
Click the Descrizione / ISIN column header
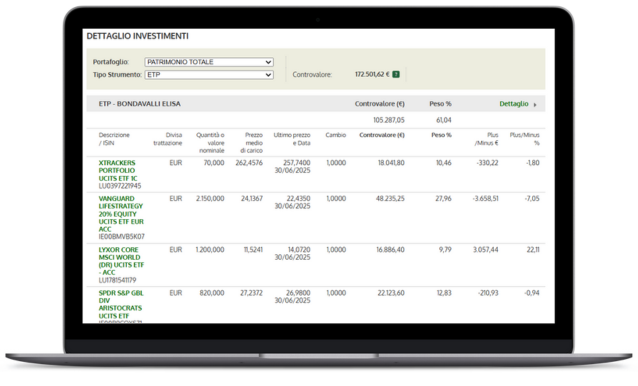pyautogui.click(x=114, y=139)
